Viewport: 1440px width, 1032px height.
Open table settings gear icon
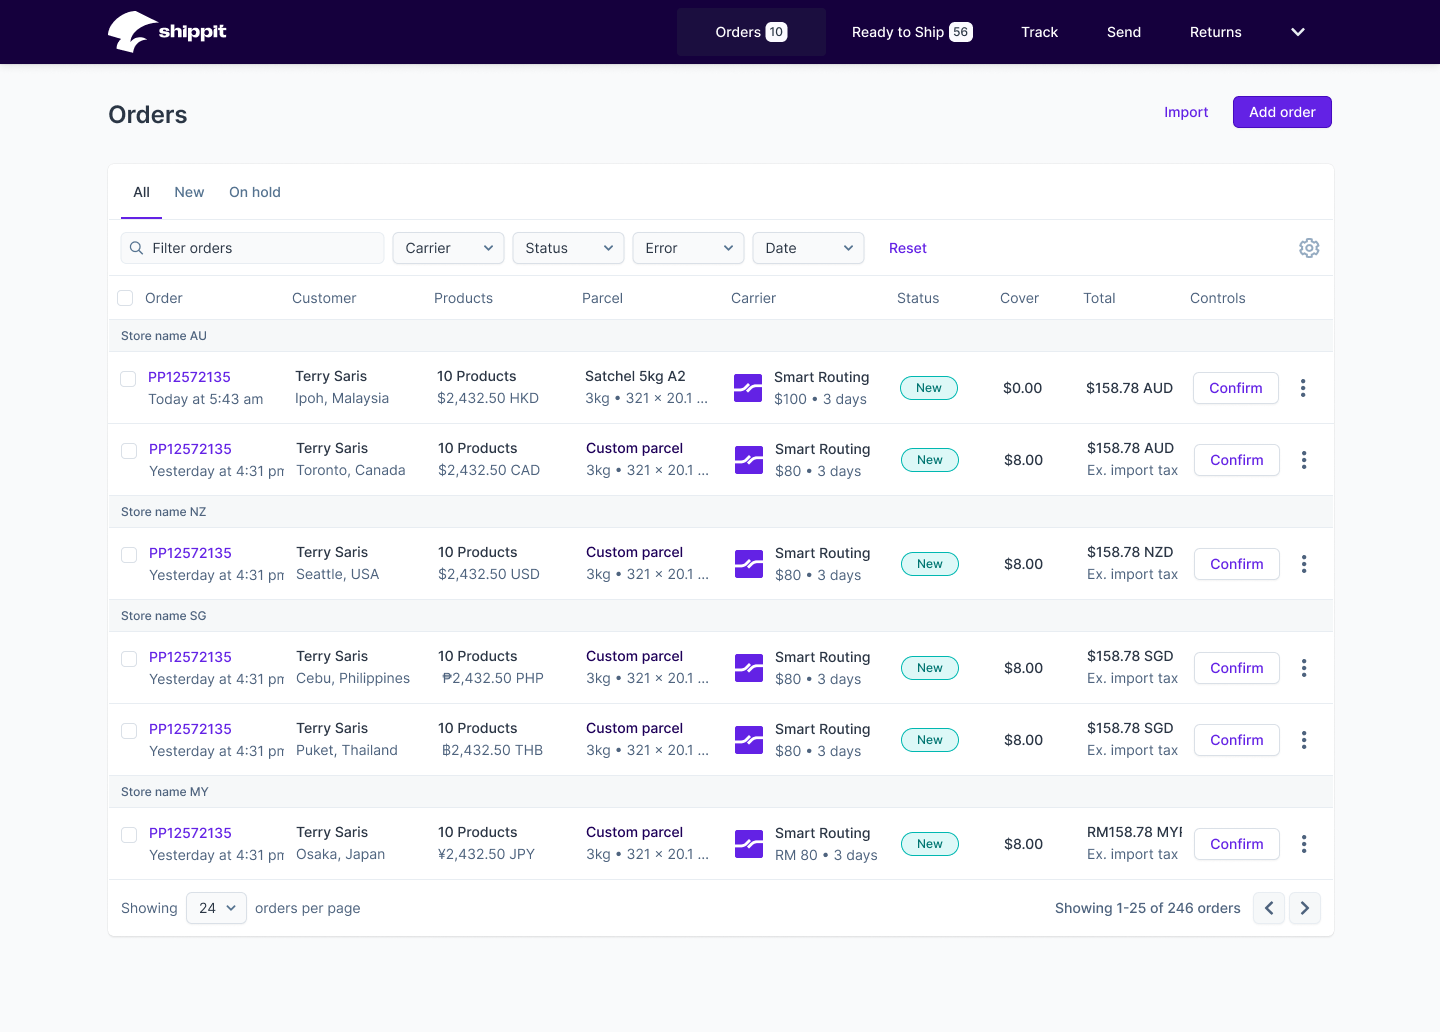pos(1309,248)
